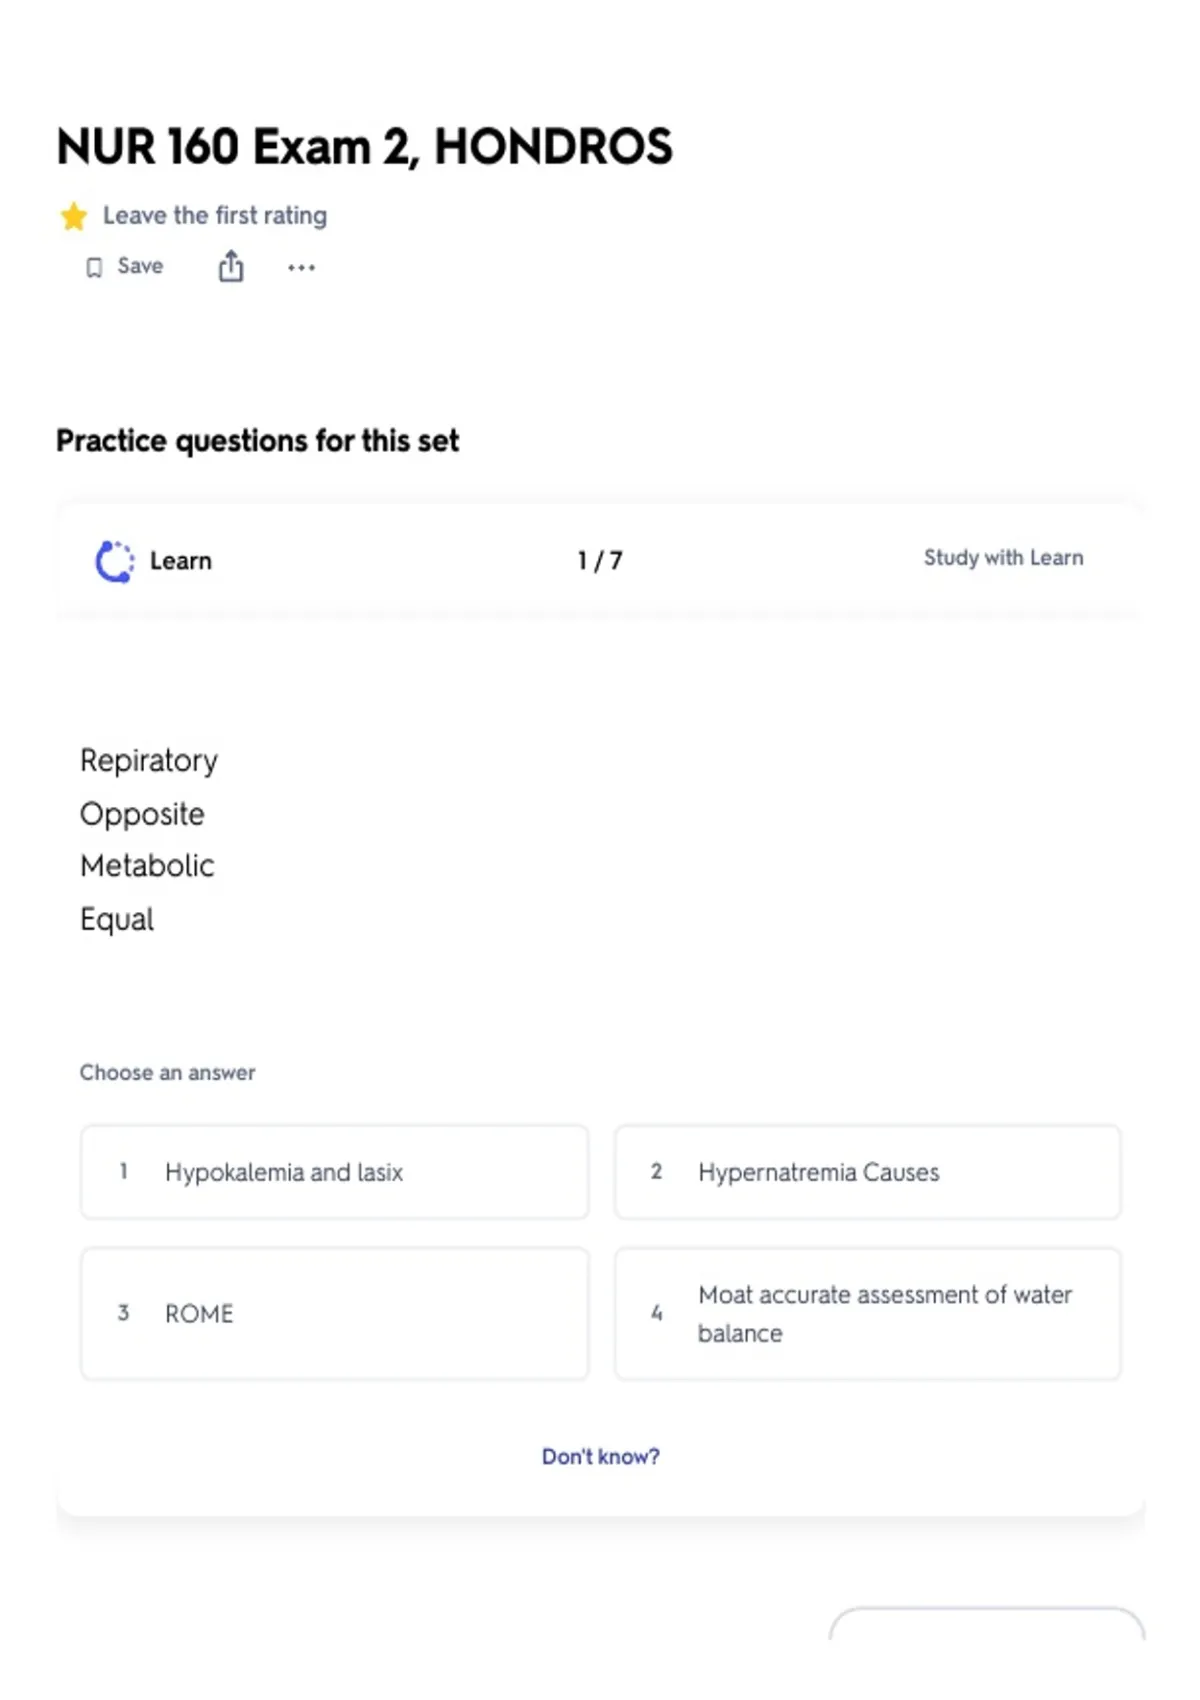This screenshot has height=1700, width=1200.
Task: Choose answer ROME
Action: coord(335,1314)
